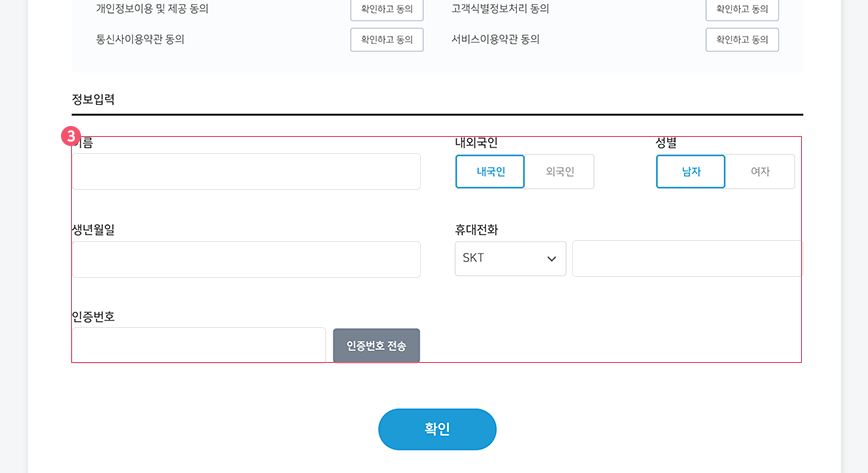This screenshot has height=473, width=868.
Task: Open the SKT carrier dropdown
Action: point(510,259)
